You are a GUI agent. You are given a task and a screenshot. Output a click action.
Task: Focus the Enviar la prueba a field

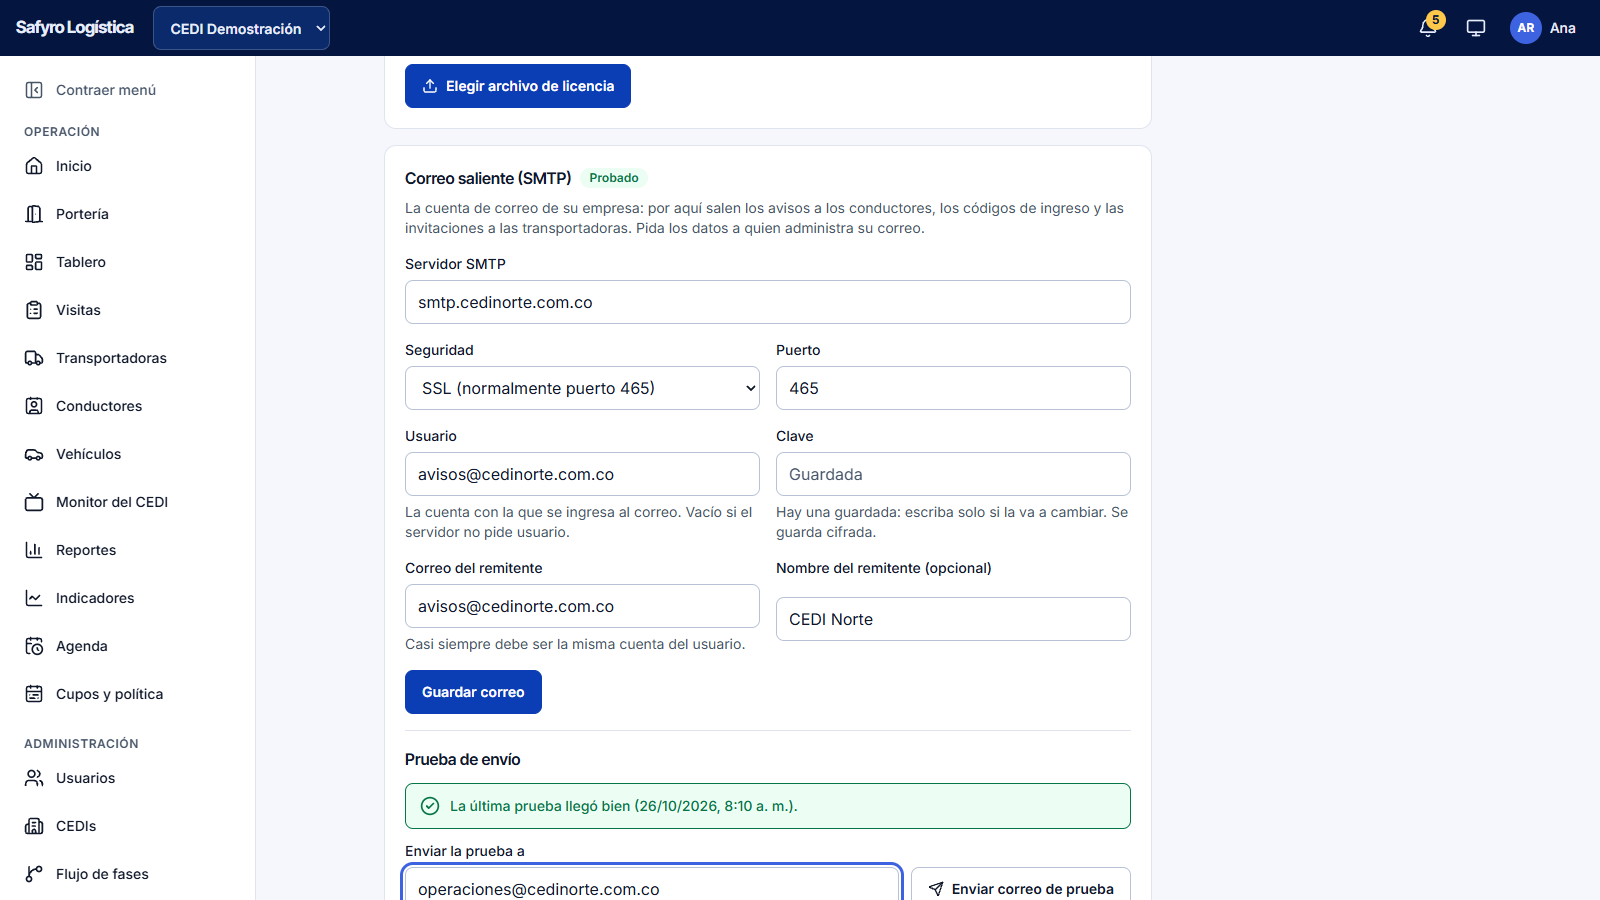coord(653,885)
